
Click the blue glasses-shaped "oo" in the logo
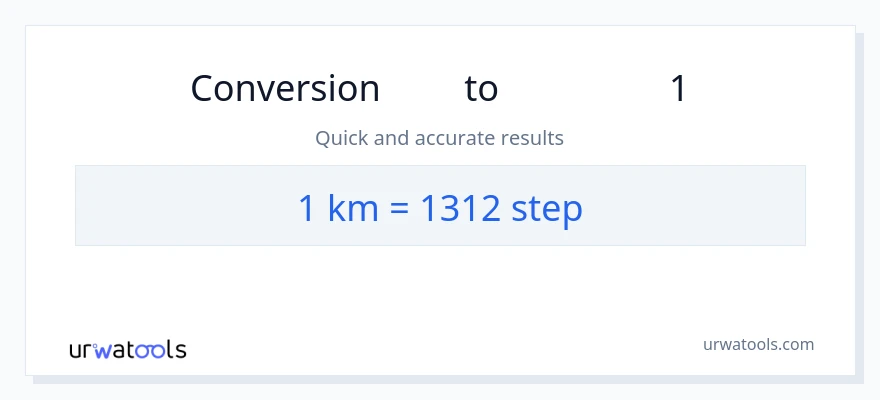point(150,351)
